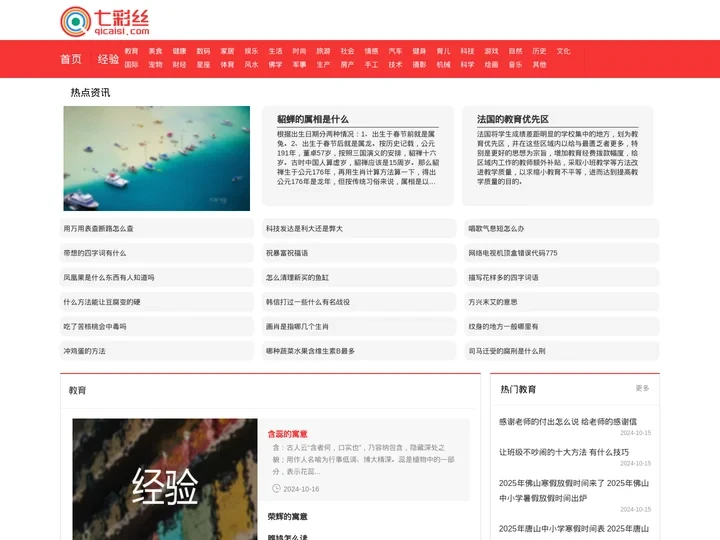Open the 旅游 category
Viewport: 720px width, 540px height.
323,51
